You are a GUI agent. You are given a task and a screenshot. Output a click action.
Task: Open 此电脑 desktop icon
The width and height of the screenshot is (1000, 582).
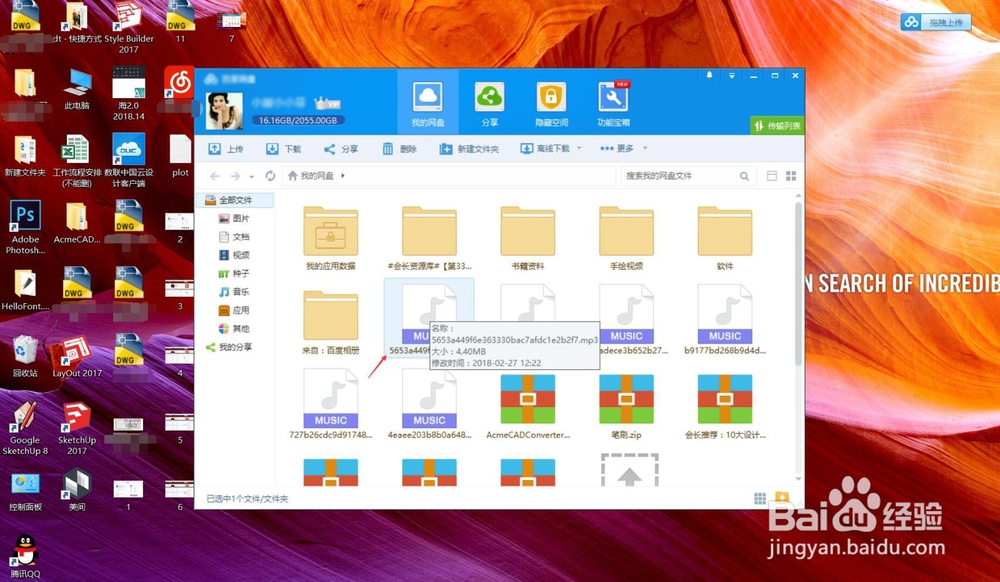77,89
